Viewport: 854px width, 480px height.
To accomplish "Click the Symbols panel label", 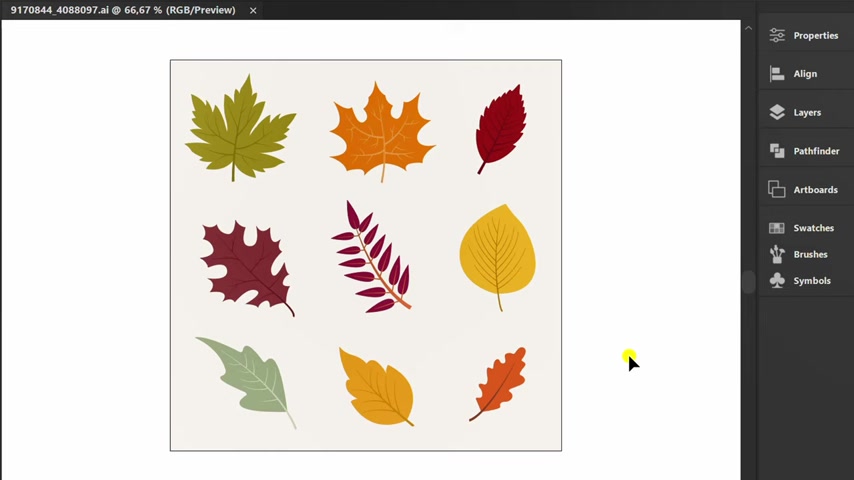I will pos(812,281).
